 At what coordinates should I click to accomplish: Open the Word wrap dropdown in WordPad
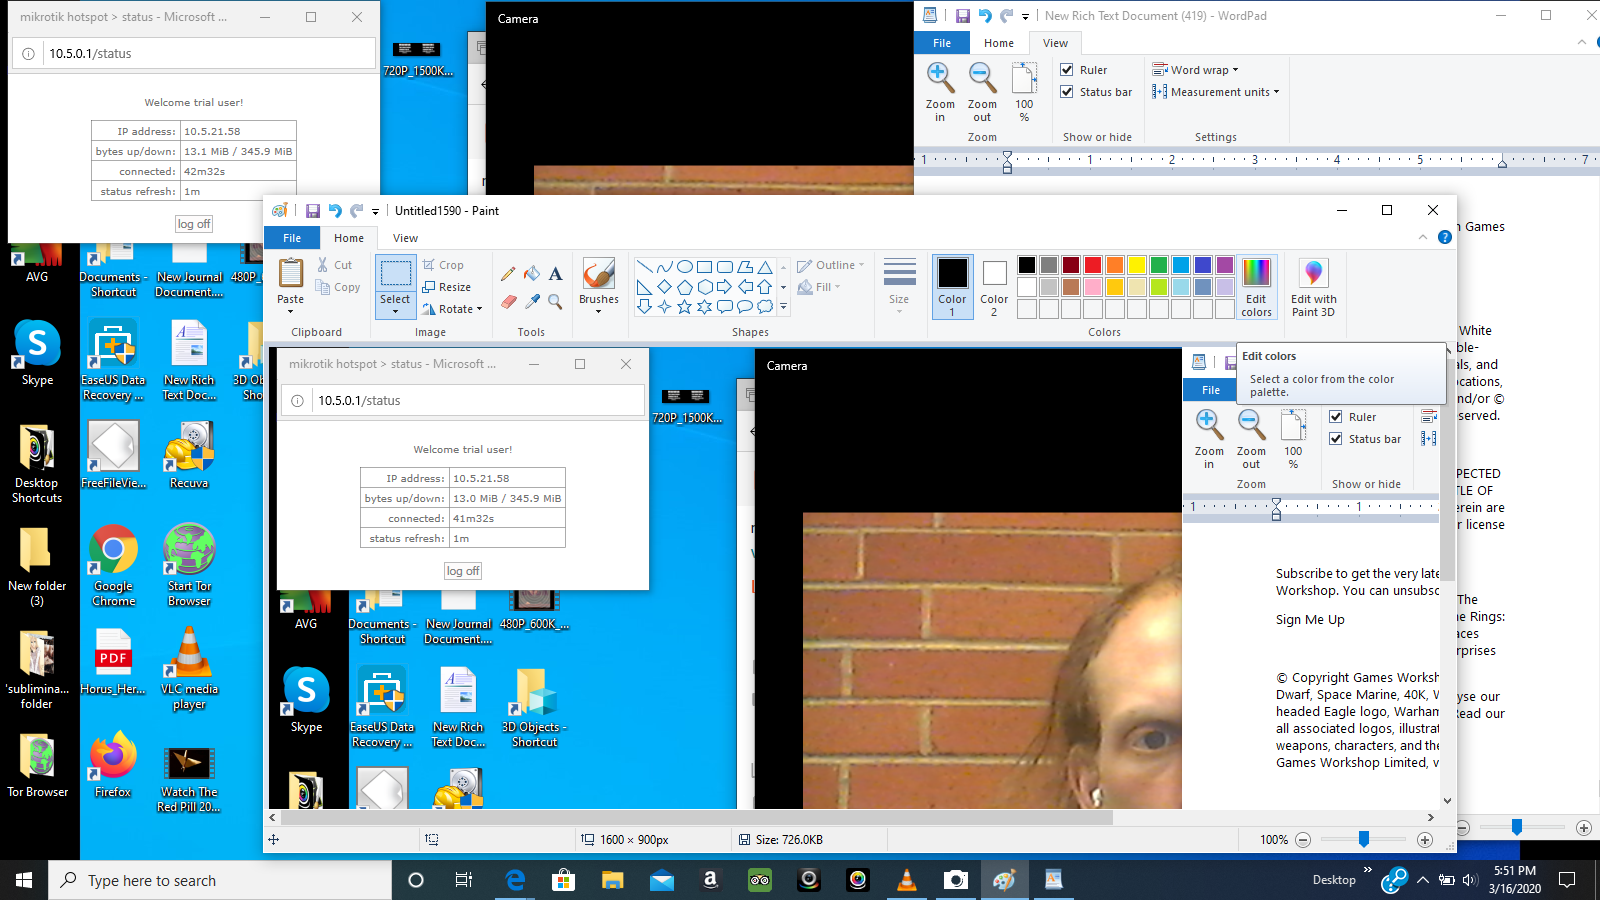(1195, 70)
